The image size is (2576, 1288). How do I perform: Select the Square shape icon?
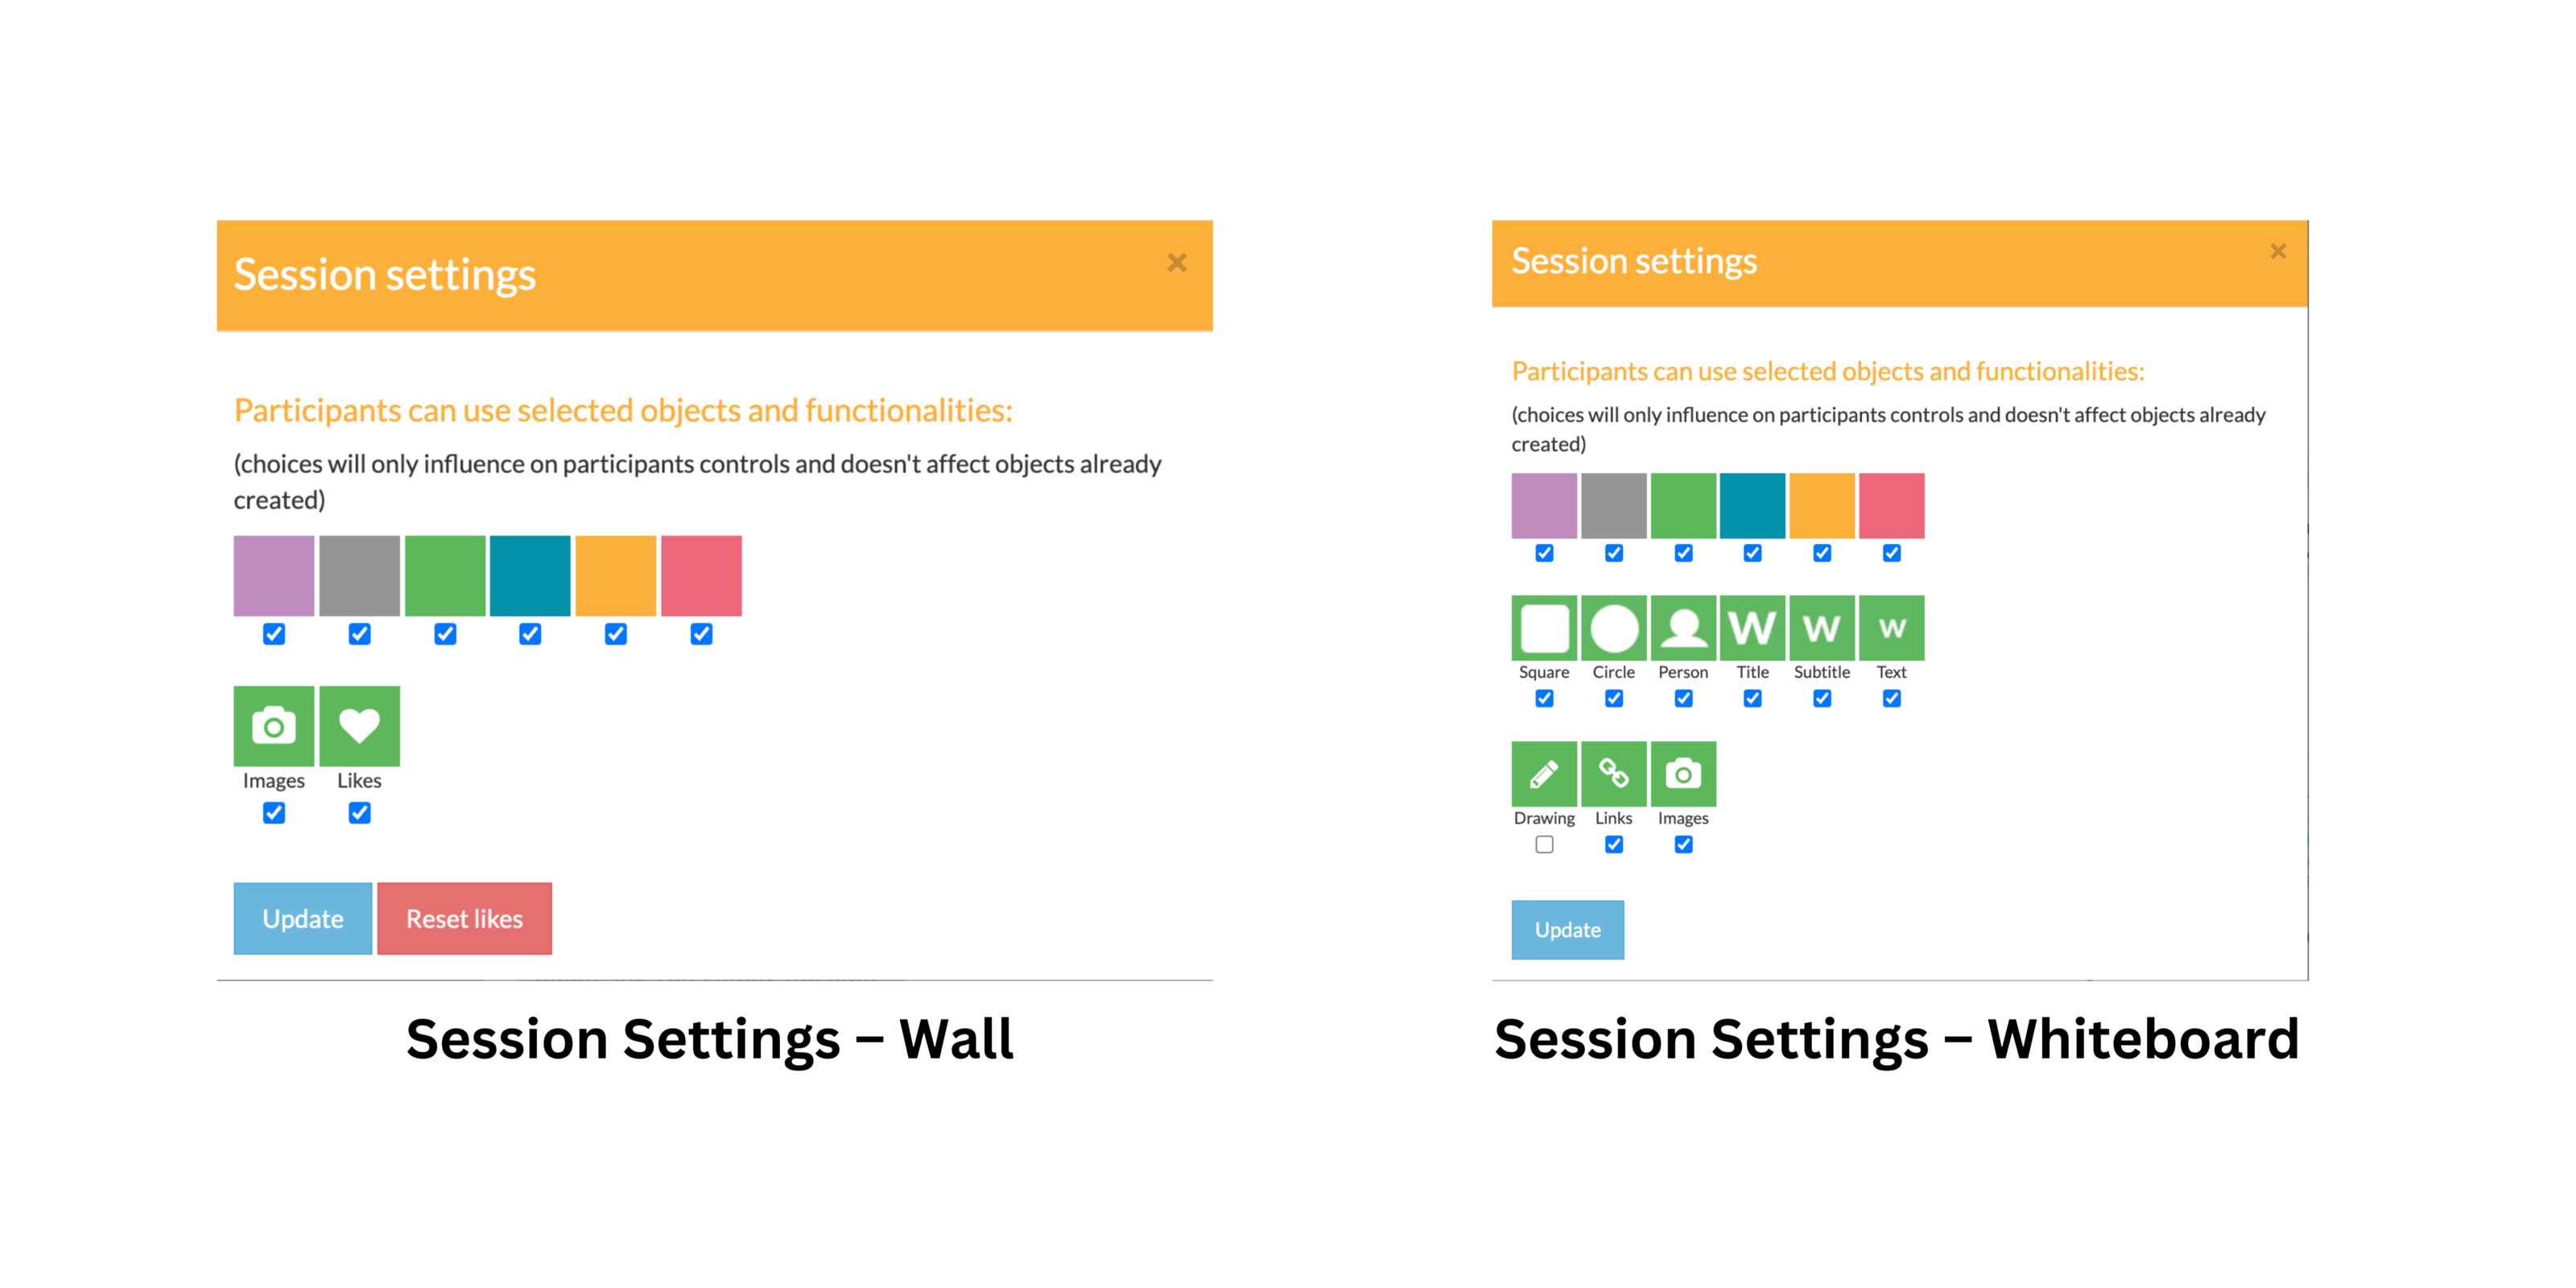(x=1544, y=628)
